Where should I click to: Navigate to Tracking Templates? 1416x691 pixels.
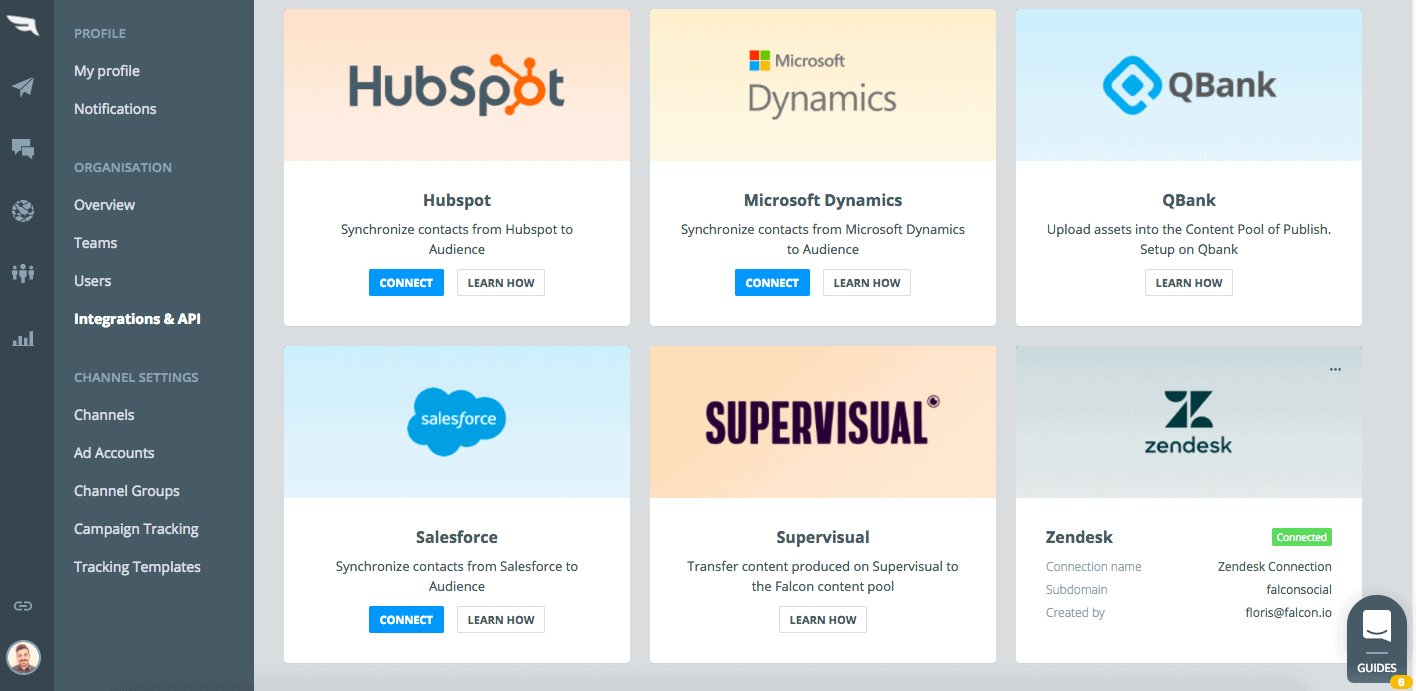pos(137,567)
